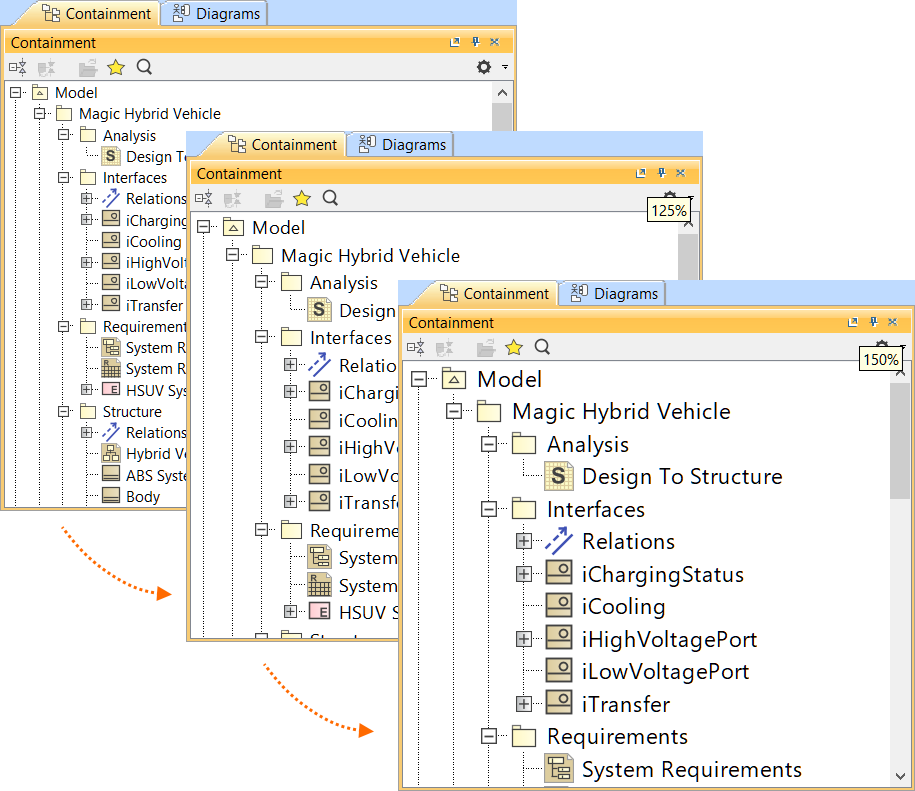Image resolution: width=915 pixels, height=791 pixels.
Task: Click the Design To Structure icon in the largest panel
Action: tap(559, 476)
